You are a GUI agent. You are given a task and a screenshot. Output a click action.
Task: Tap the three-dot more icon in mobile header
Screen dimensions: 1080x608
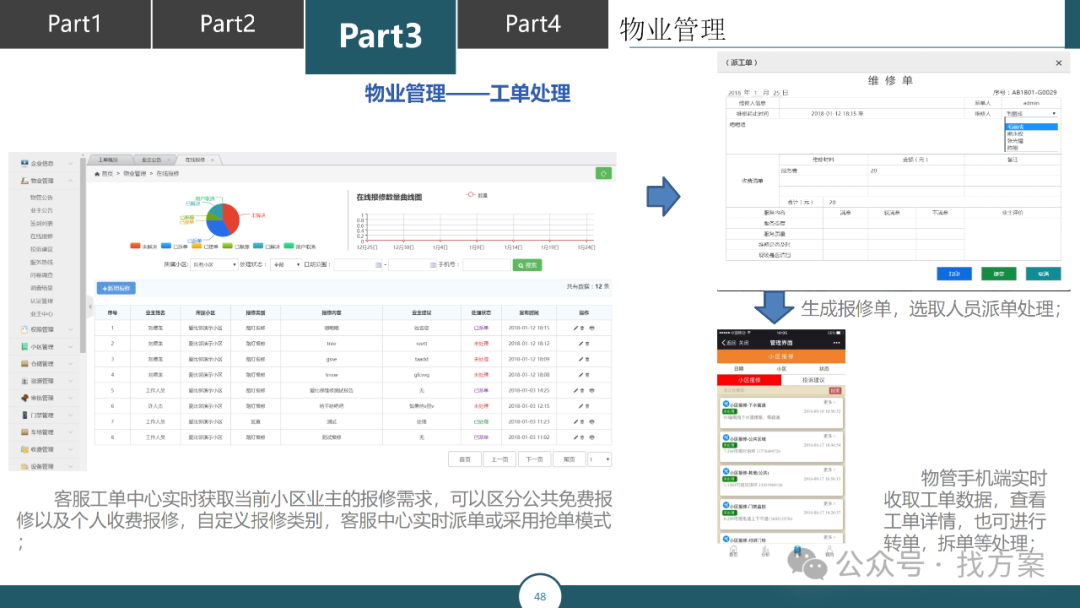click(836, 342)
